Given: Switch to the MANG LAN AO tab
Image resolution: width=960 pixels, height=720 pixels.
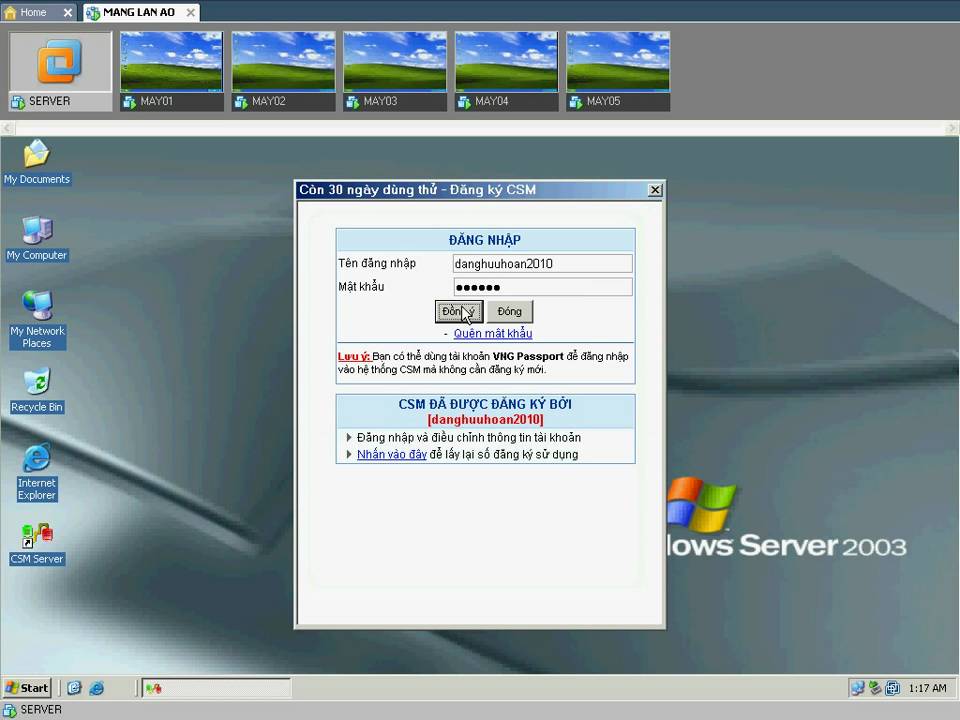Looking at the screenshot, I should 138,12.
